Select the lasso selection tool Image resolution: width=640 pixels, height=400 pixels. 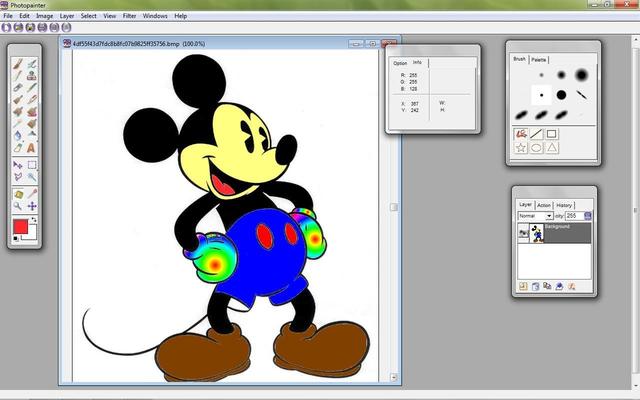click(x=18, y=177)
